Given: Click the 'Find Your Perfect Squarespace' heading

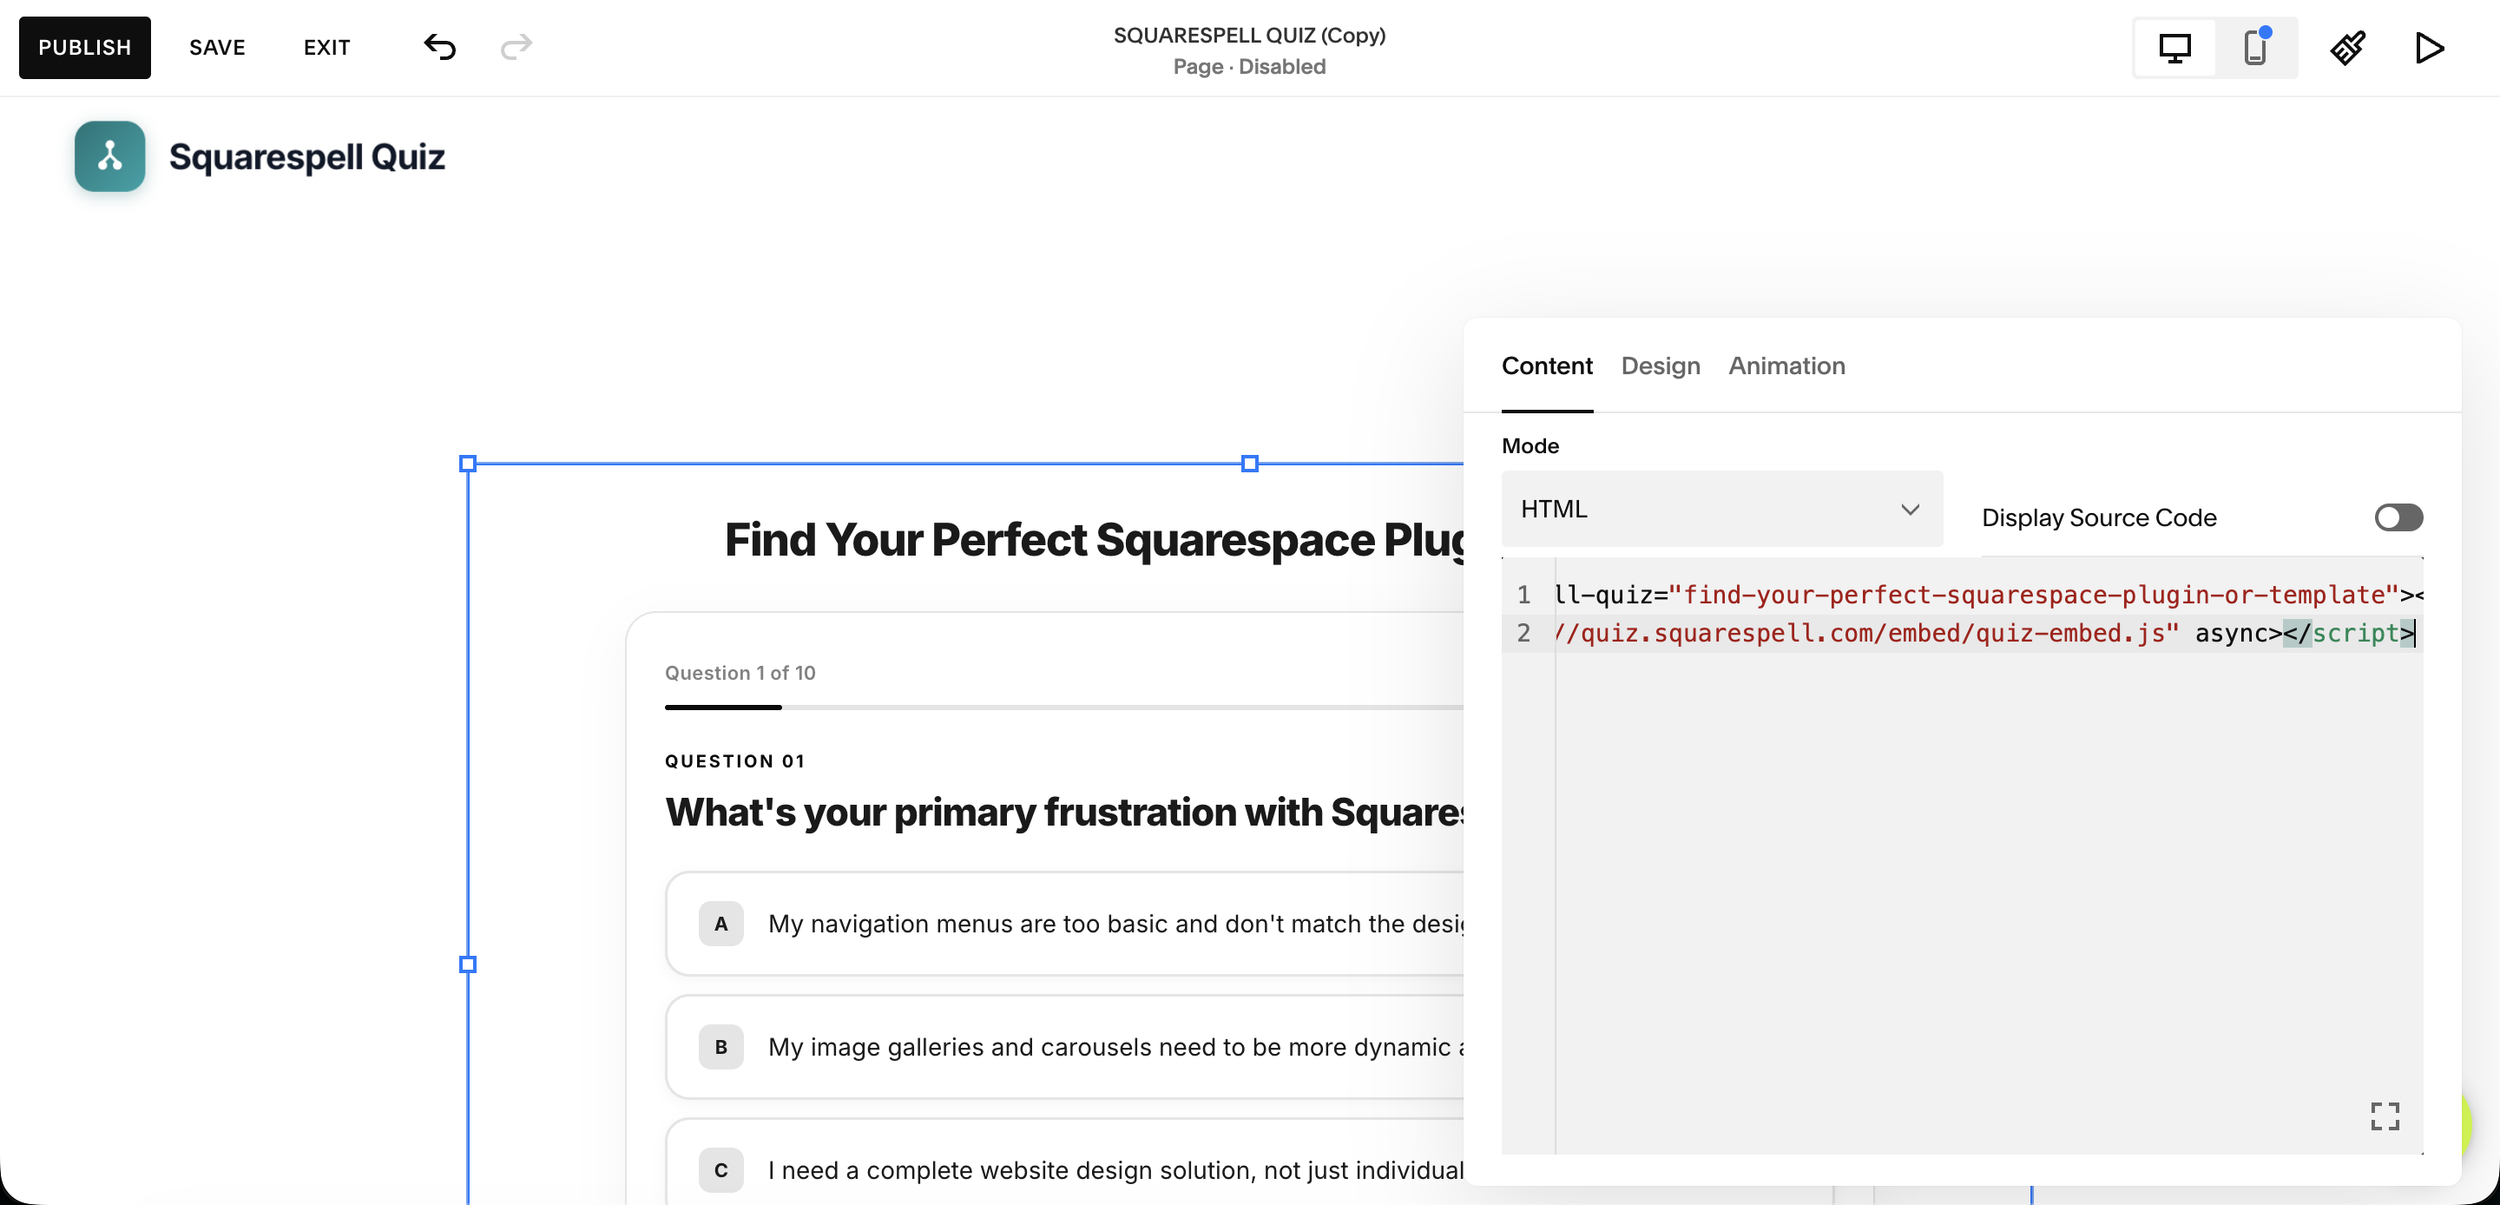Looking at the screenshot, I should 1094,540.
